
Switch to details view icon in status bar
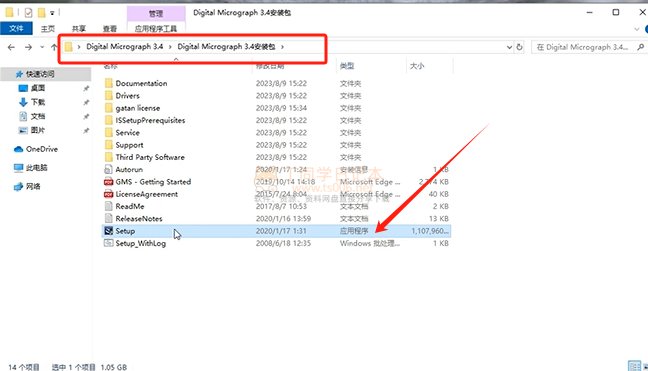(x=634, y=366)
